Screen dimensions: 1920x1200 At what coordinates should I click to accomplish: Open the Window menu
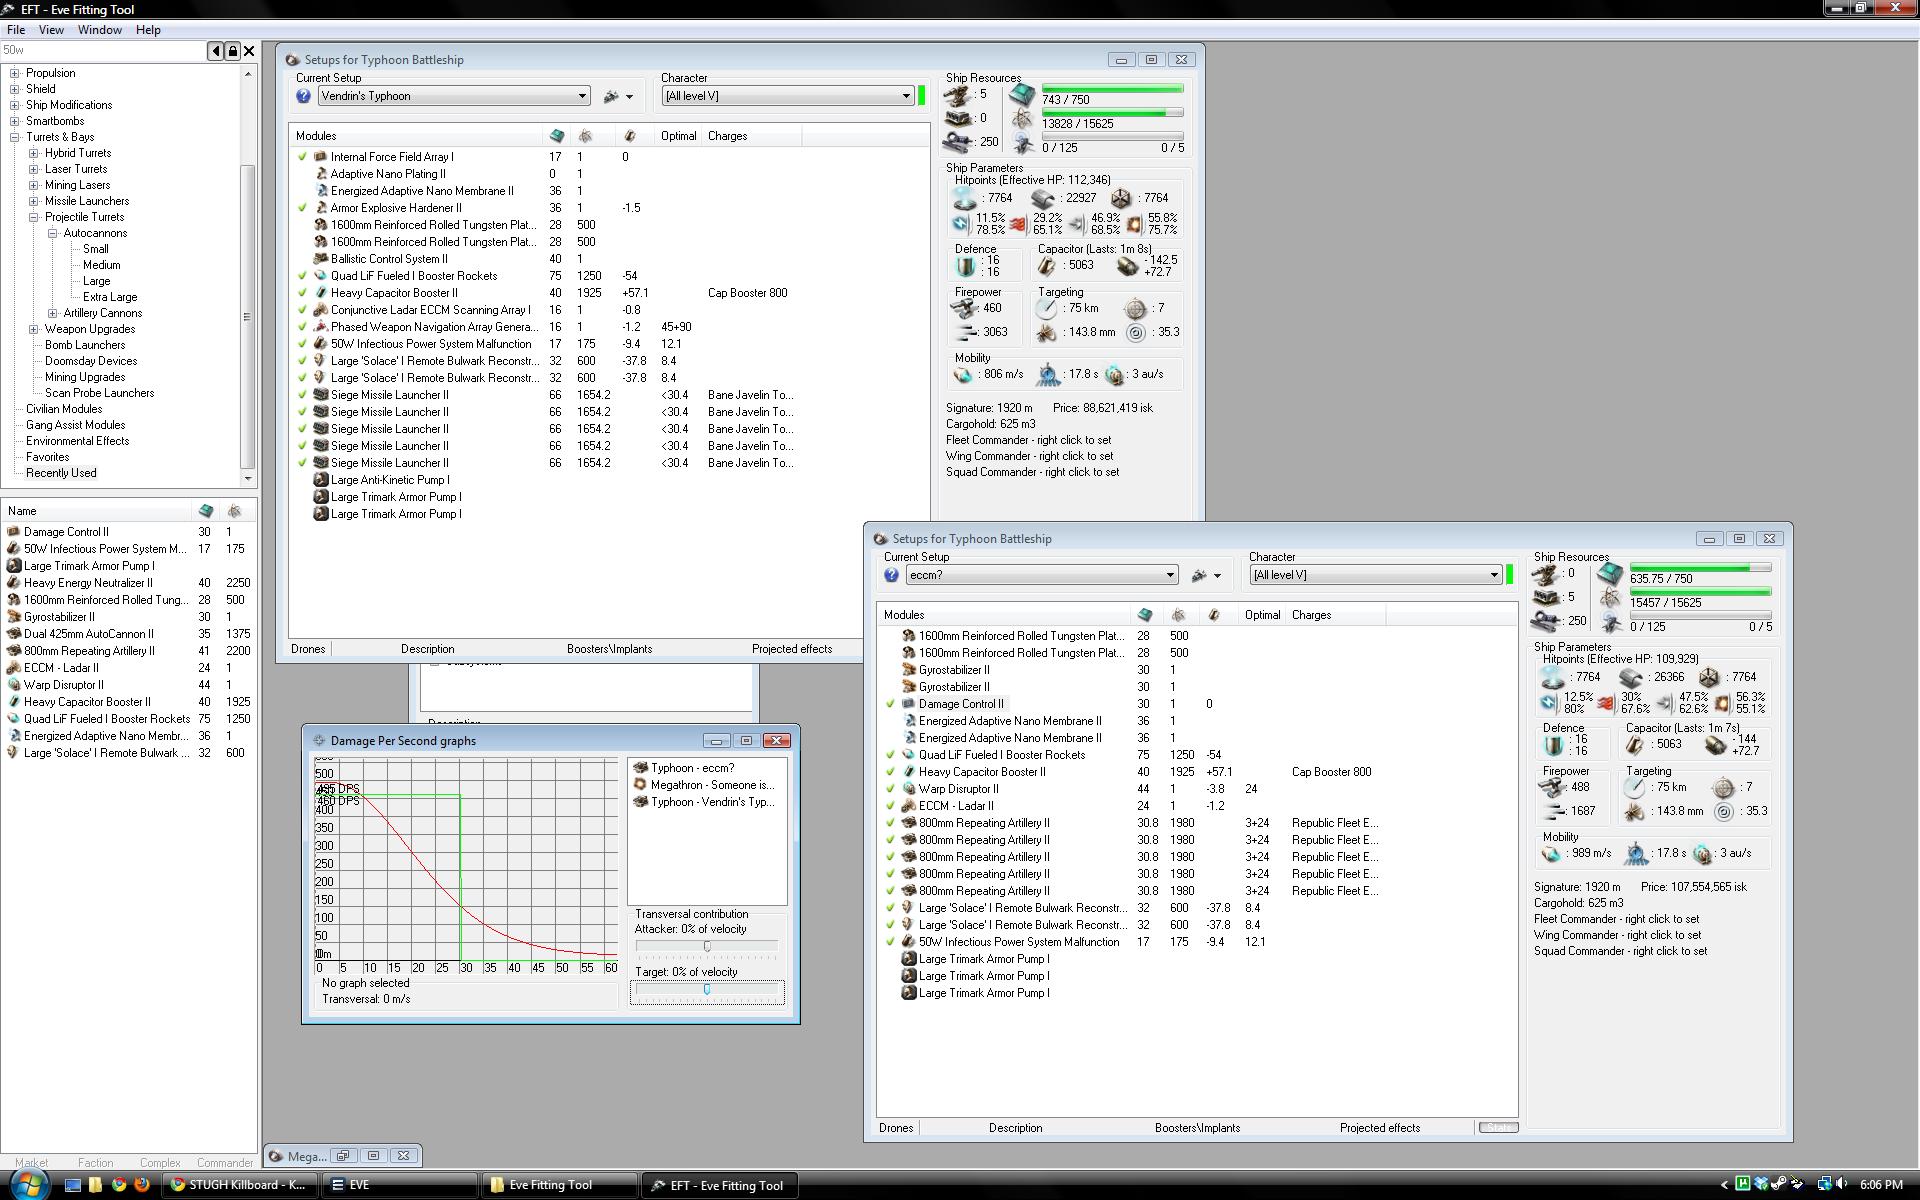(x=100, y=29)
